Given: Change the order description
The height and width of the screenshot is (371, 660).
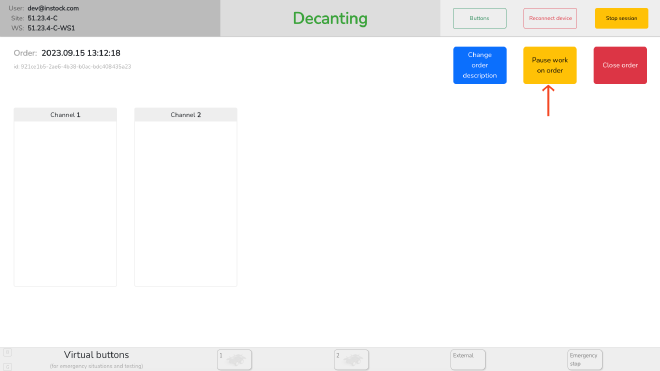Looking at the screenshot, I should tap(479, 65).
